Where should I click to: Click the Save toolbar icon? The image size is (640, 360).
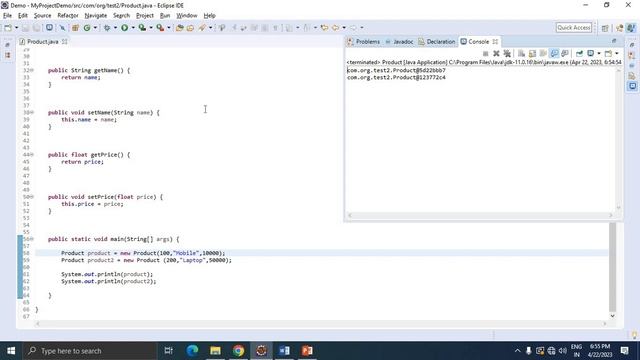coord(26,28)
